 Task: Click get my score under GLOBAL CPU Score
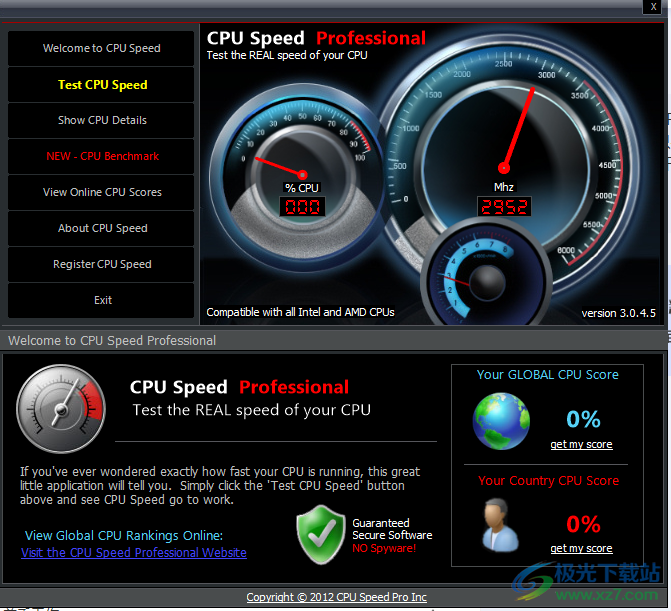(x=581, y=445)
